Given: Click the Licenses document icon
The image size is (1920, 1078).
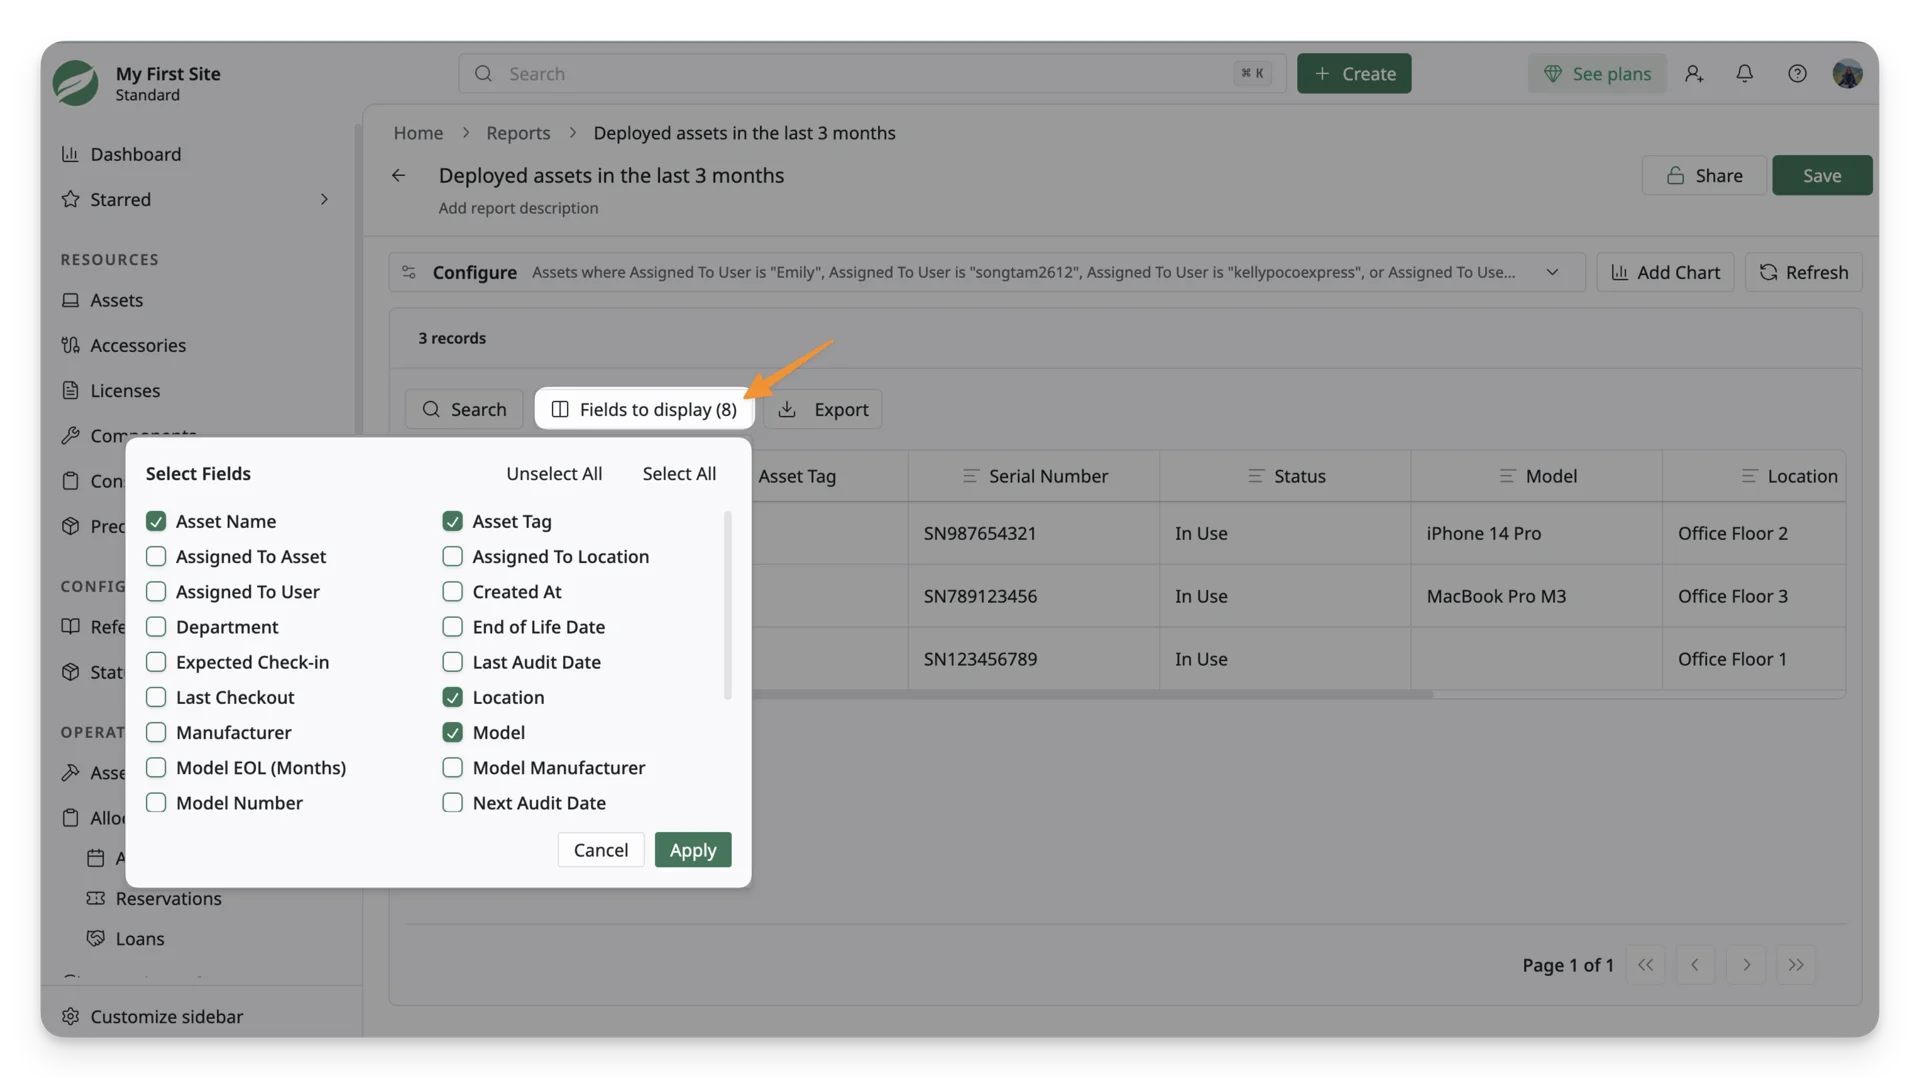Looking at the screenshot, I should [70, 390].
